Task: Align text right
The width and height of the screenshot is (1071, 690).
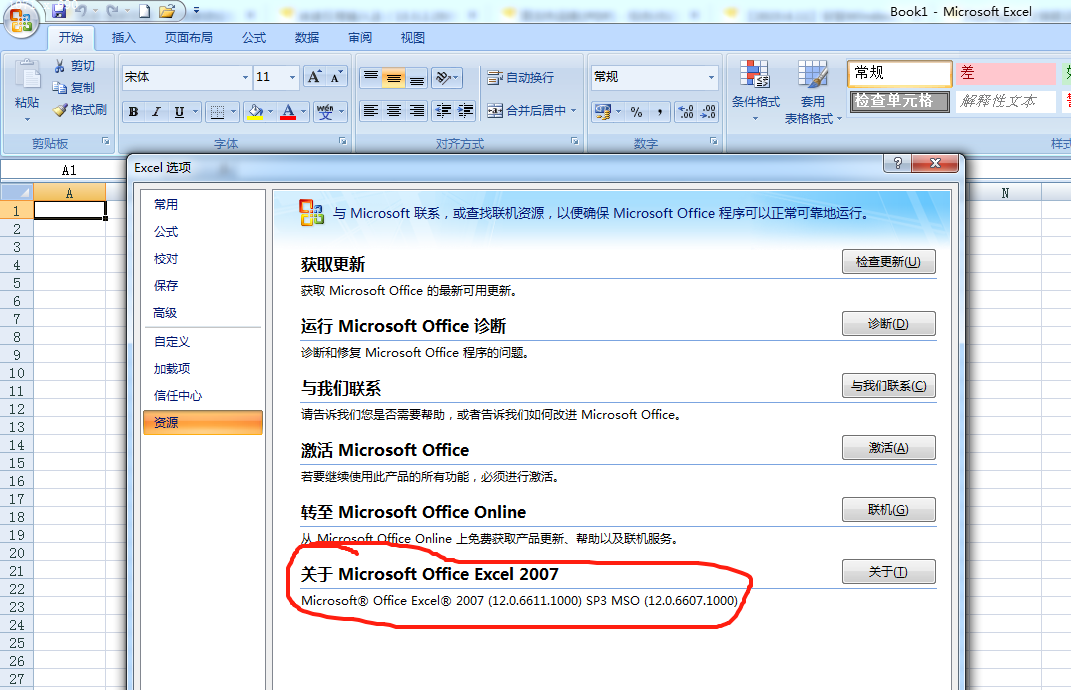Action: [x=416, y=111]
